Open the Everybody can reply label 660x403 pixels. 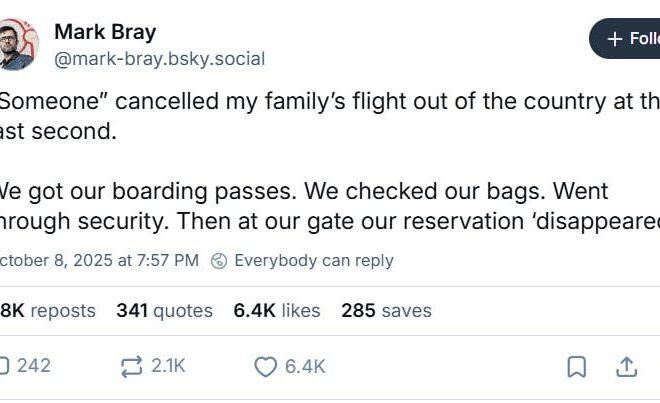pos(313,261)
